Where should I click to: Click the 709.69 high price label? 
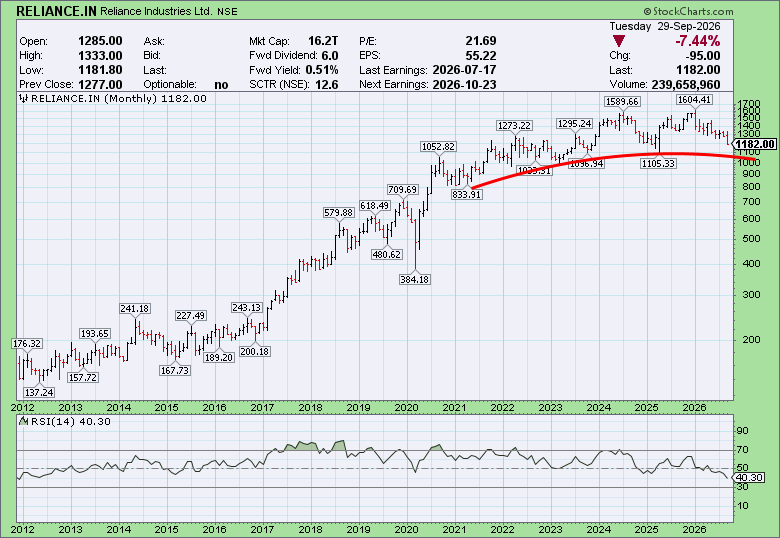[x=402, y=189]
